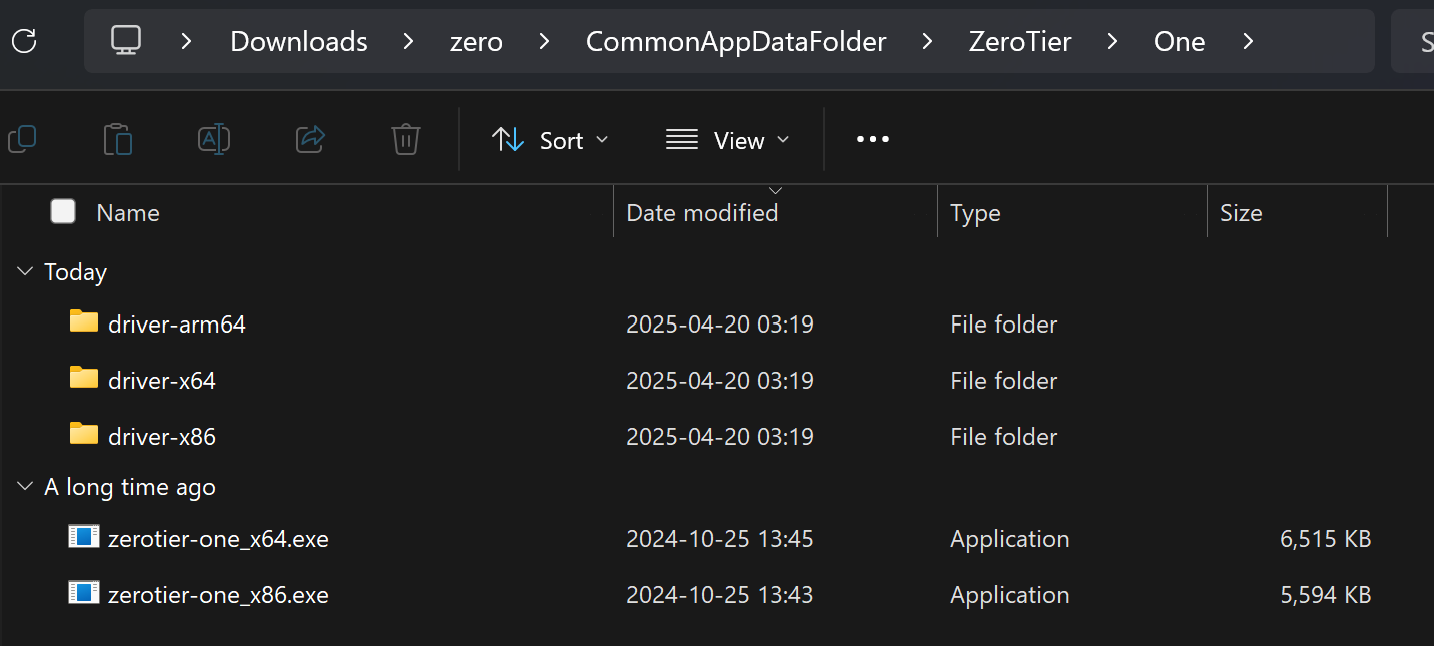Image resolution: width=1434 pixels, height=646 pixels.
Task: Click the search box beside the address bar
Action: 1412,41
